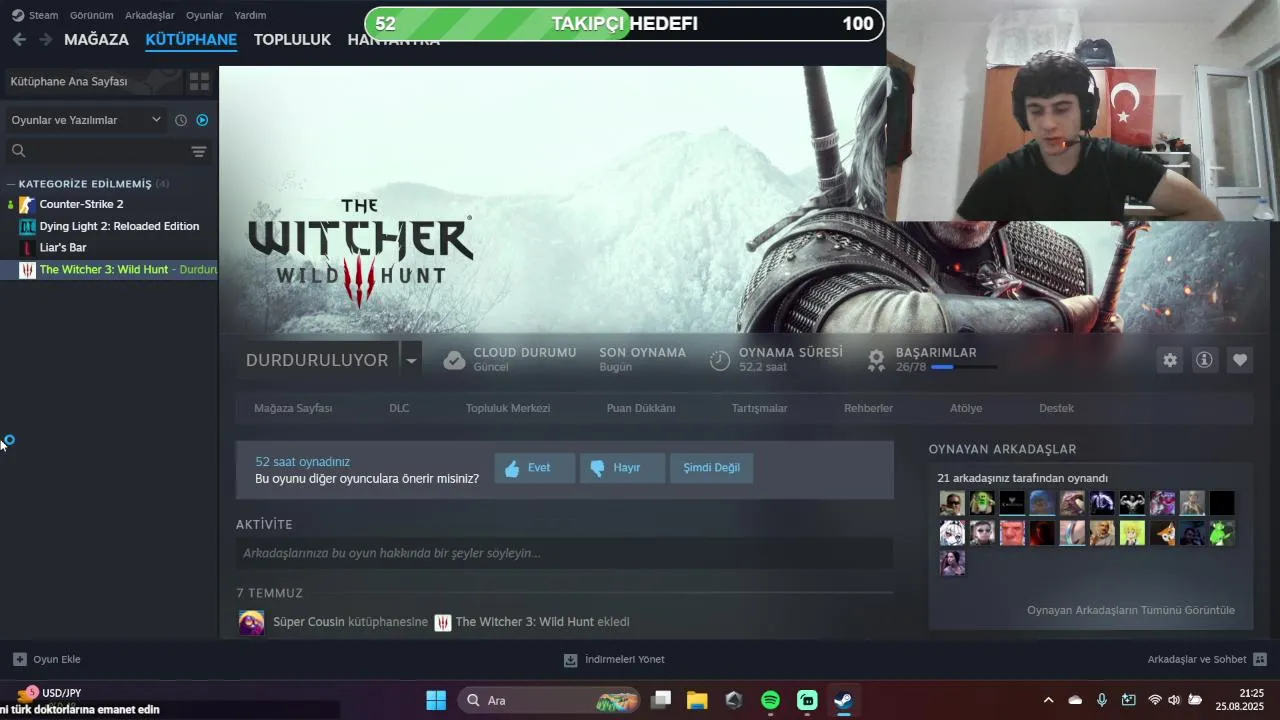This screenshot has height=720, width=1280.
Task: Click the DURDURULUYOR stop button
Action: pos(317,360)
